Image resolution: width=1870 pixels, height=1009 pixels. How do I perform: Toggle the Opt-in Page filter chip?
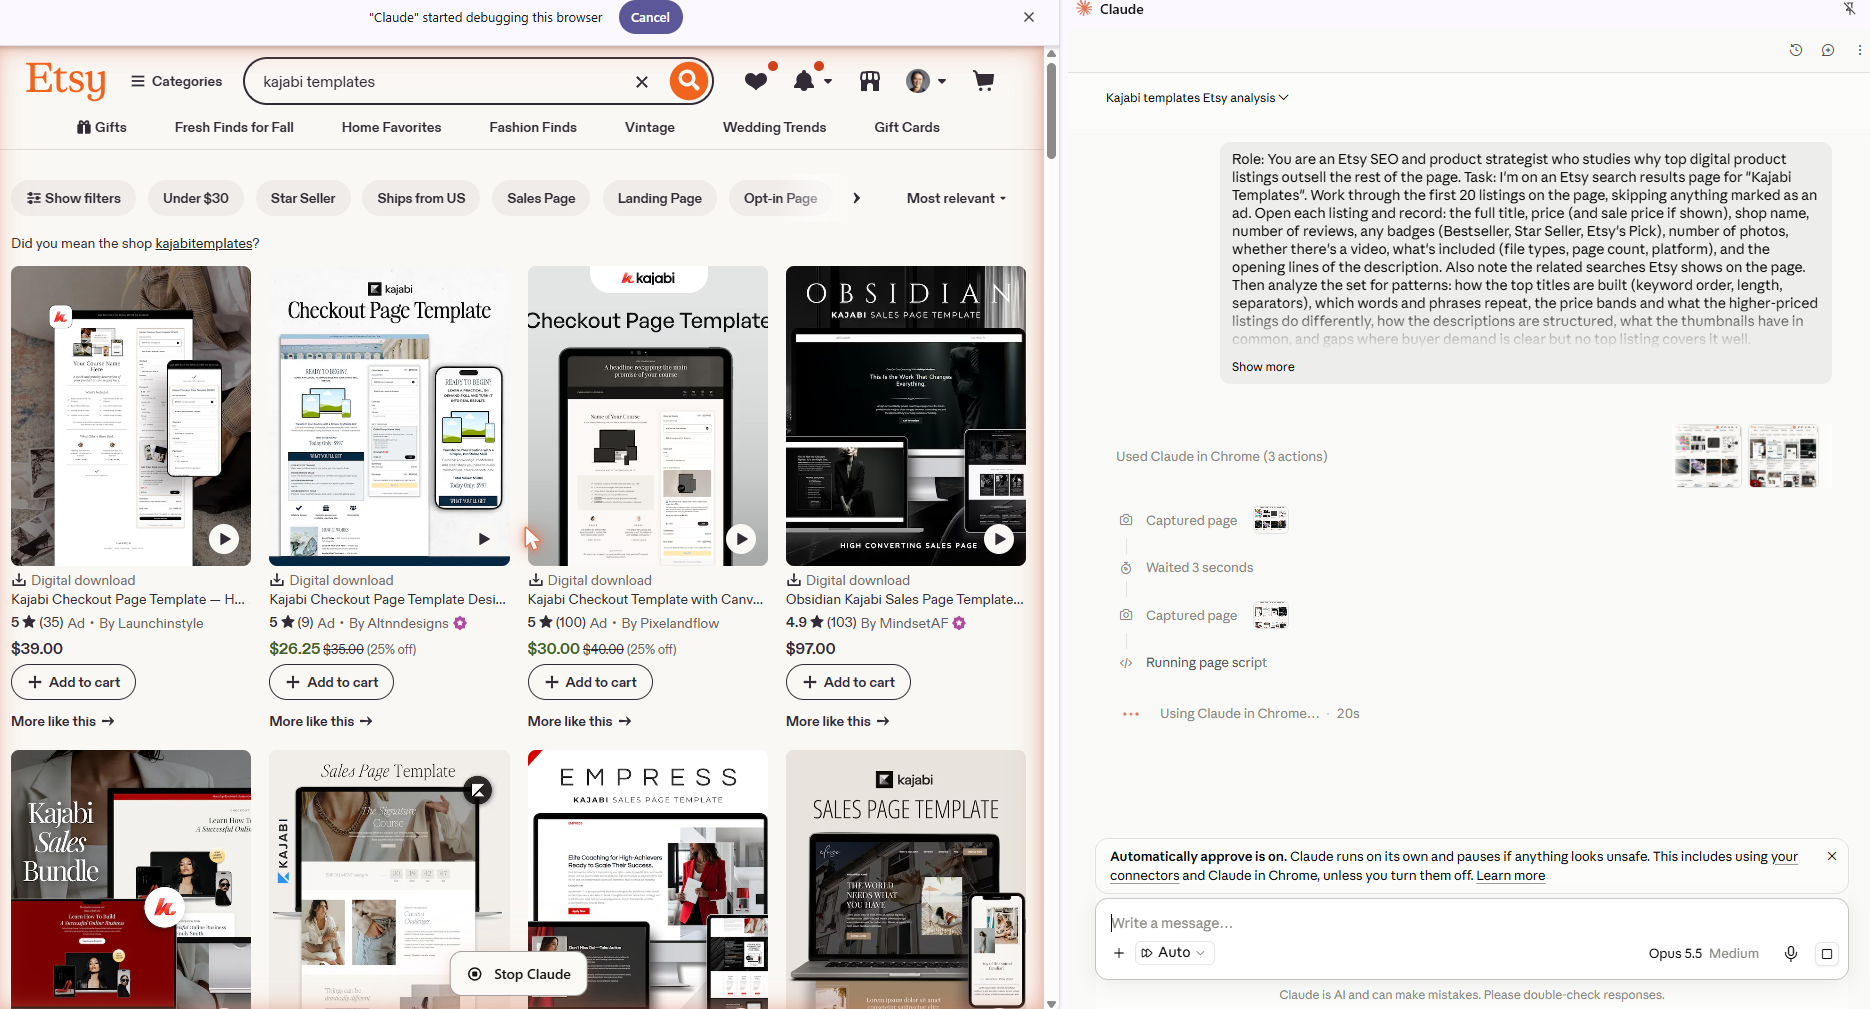pyautogui.click(x=781, y=198)
